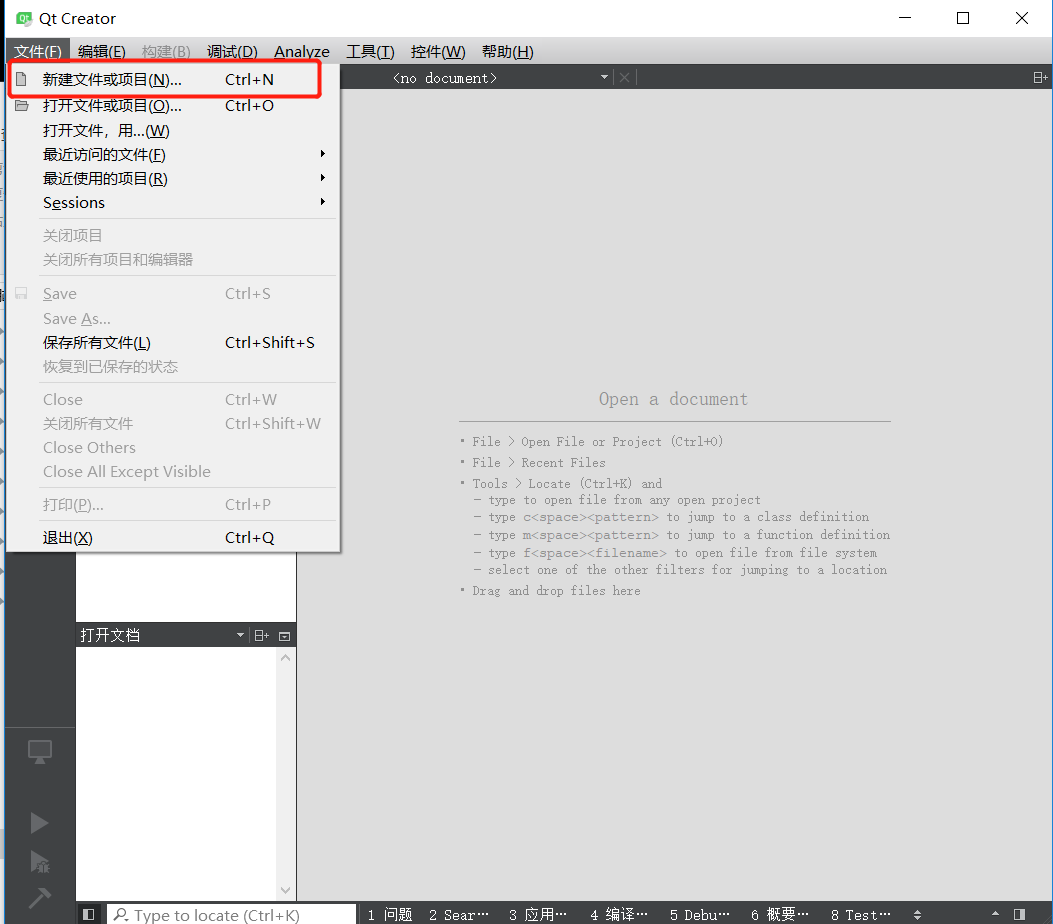This screenshot has height=924, width=1053.
Task: Split the editor via the top-right split icon
Action: 1040,78
